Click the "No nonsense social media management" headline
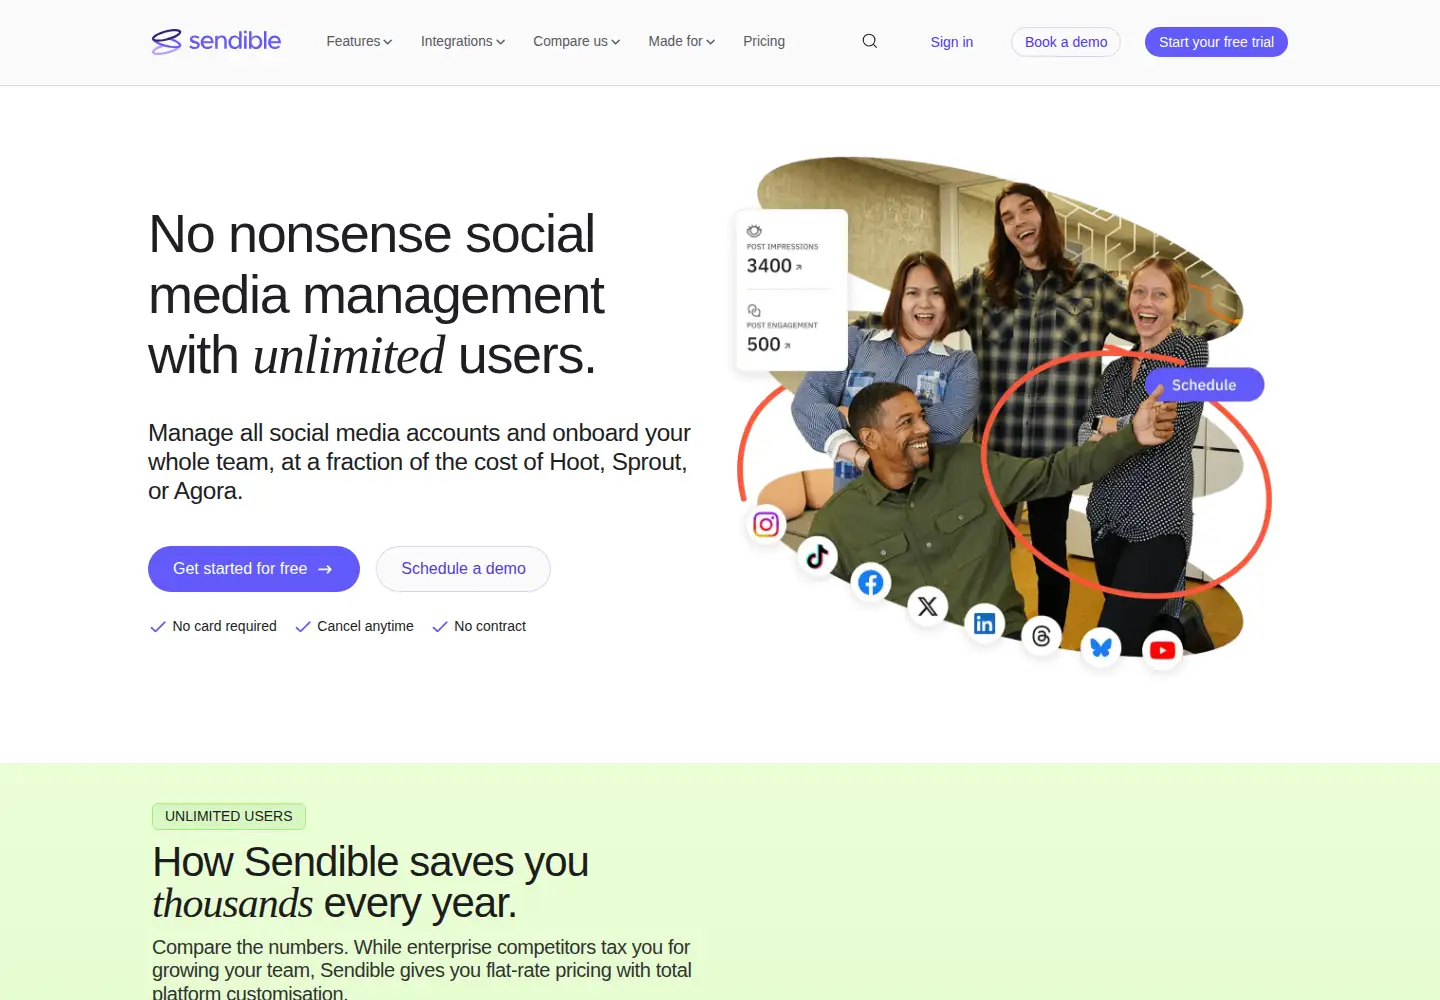The width and height of the screenshot is (1440, 1000). tap(377, 295)
